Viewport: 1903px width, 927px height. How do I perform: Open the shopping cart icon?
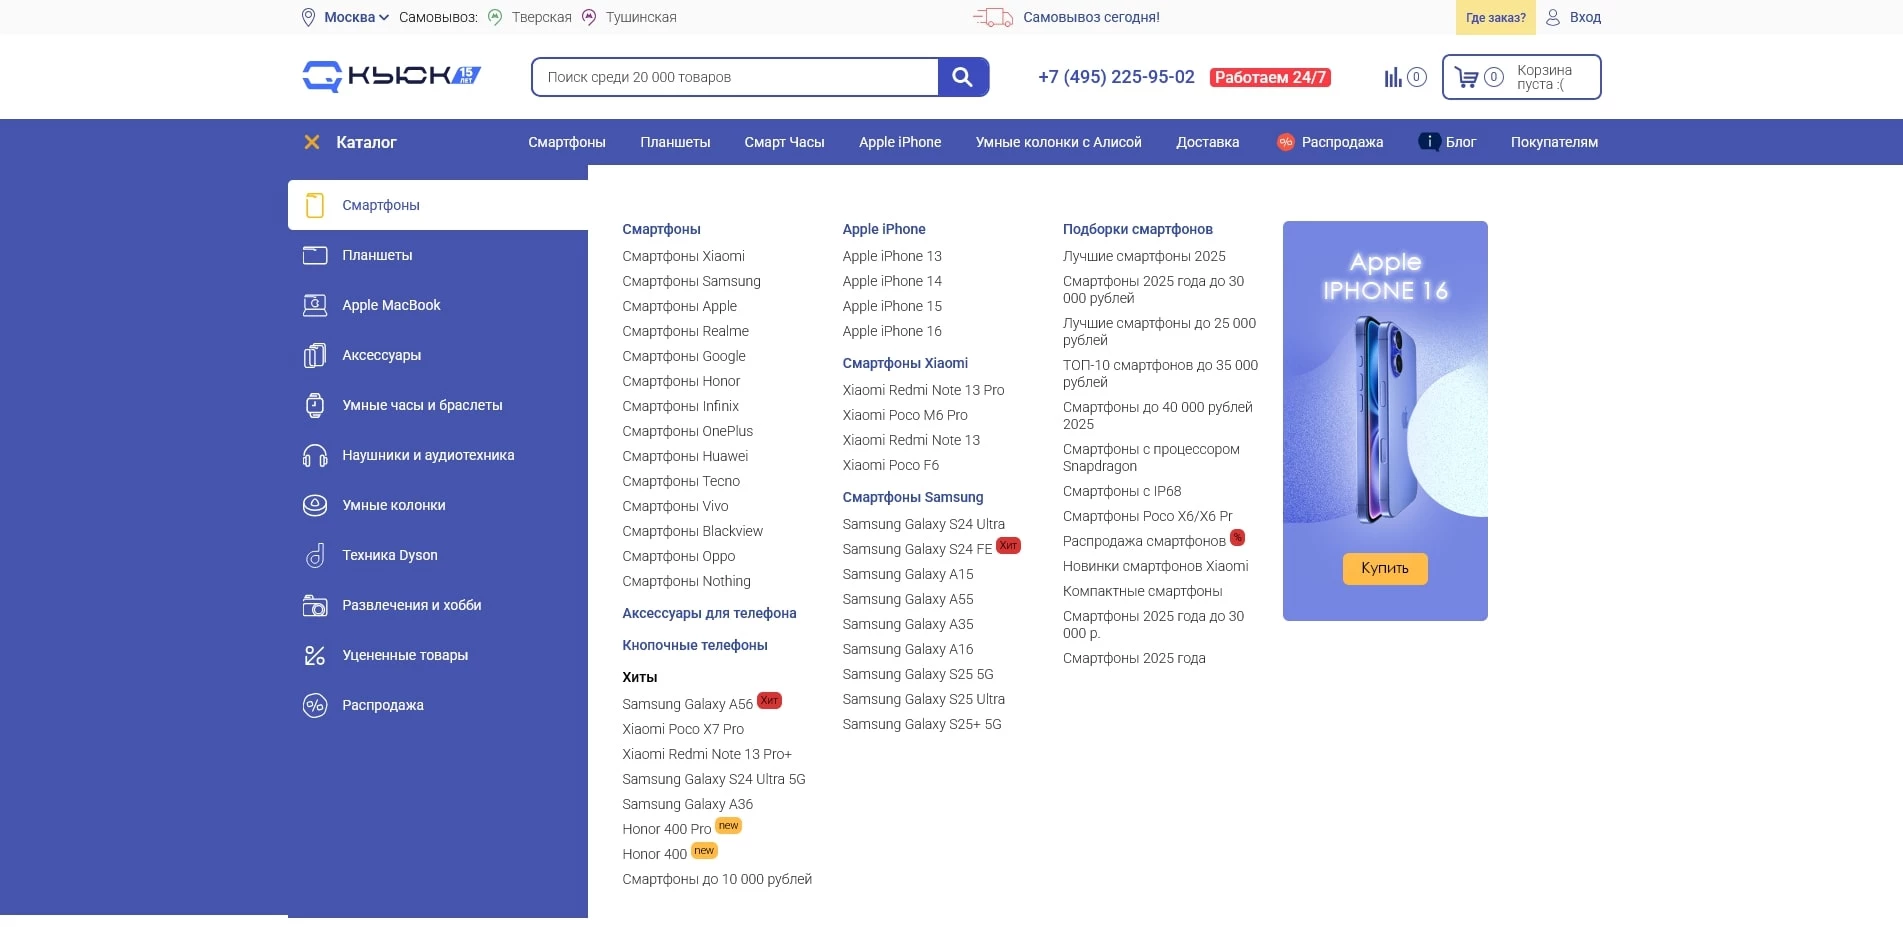pyautogui.click(x=1466, y=77)
